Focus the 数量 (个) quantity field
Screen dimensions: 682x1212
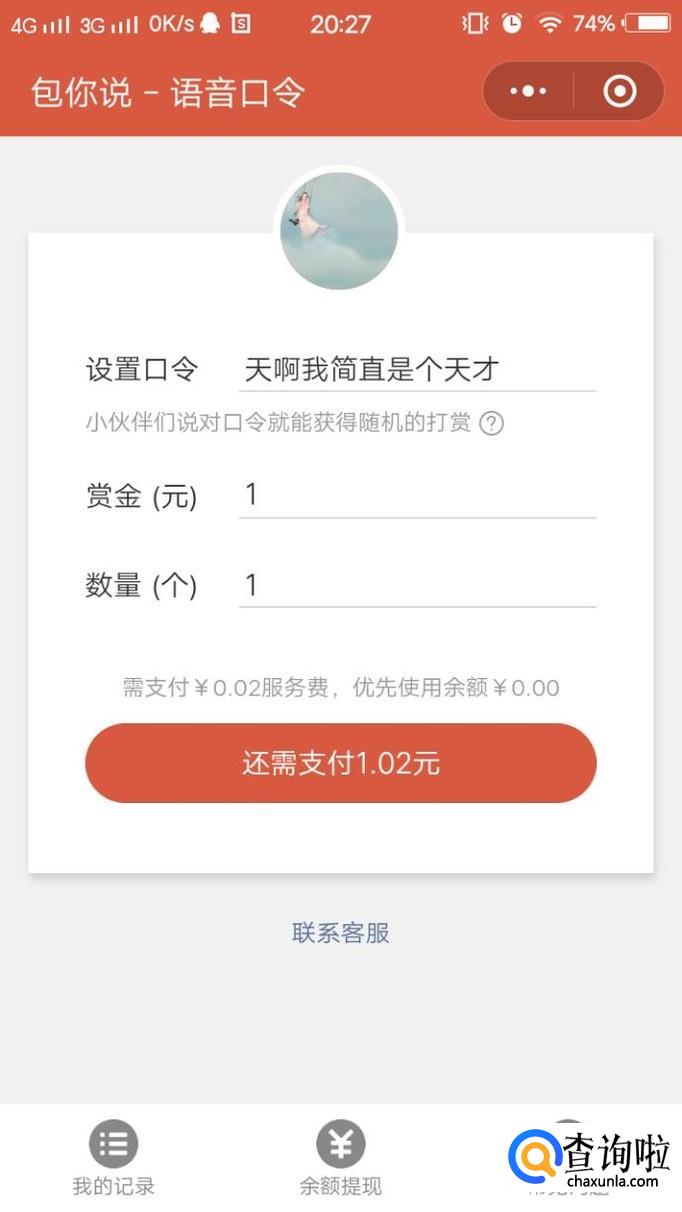point(417,585)
